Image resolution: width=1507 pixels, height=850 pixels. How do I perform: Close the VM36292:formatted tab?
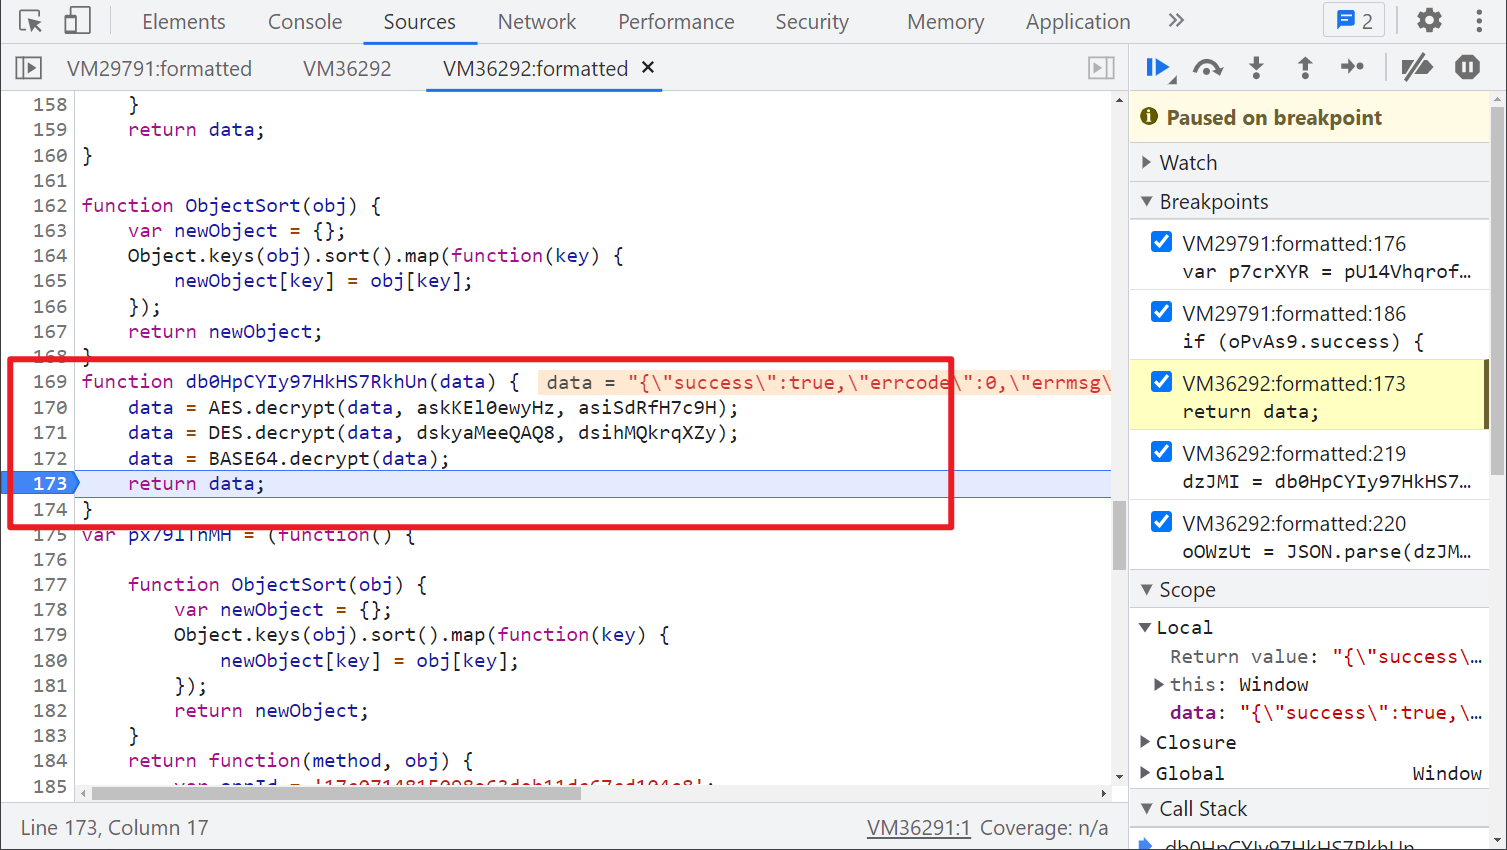pos(648,67)
